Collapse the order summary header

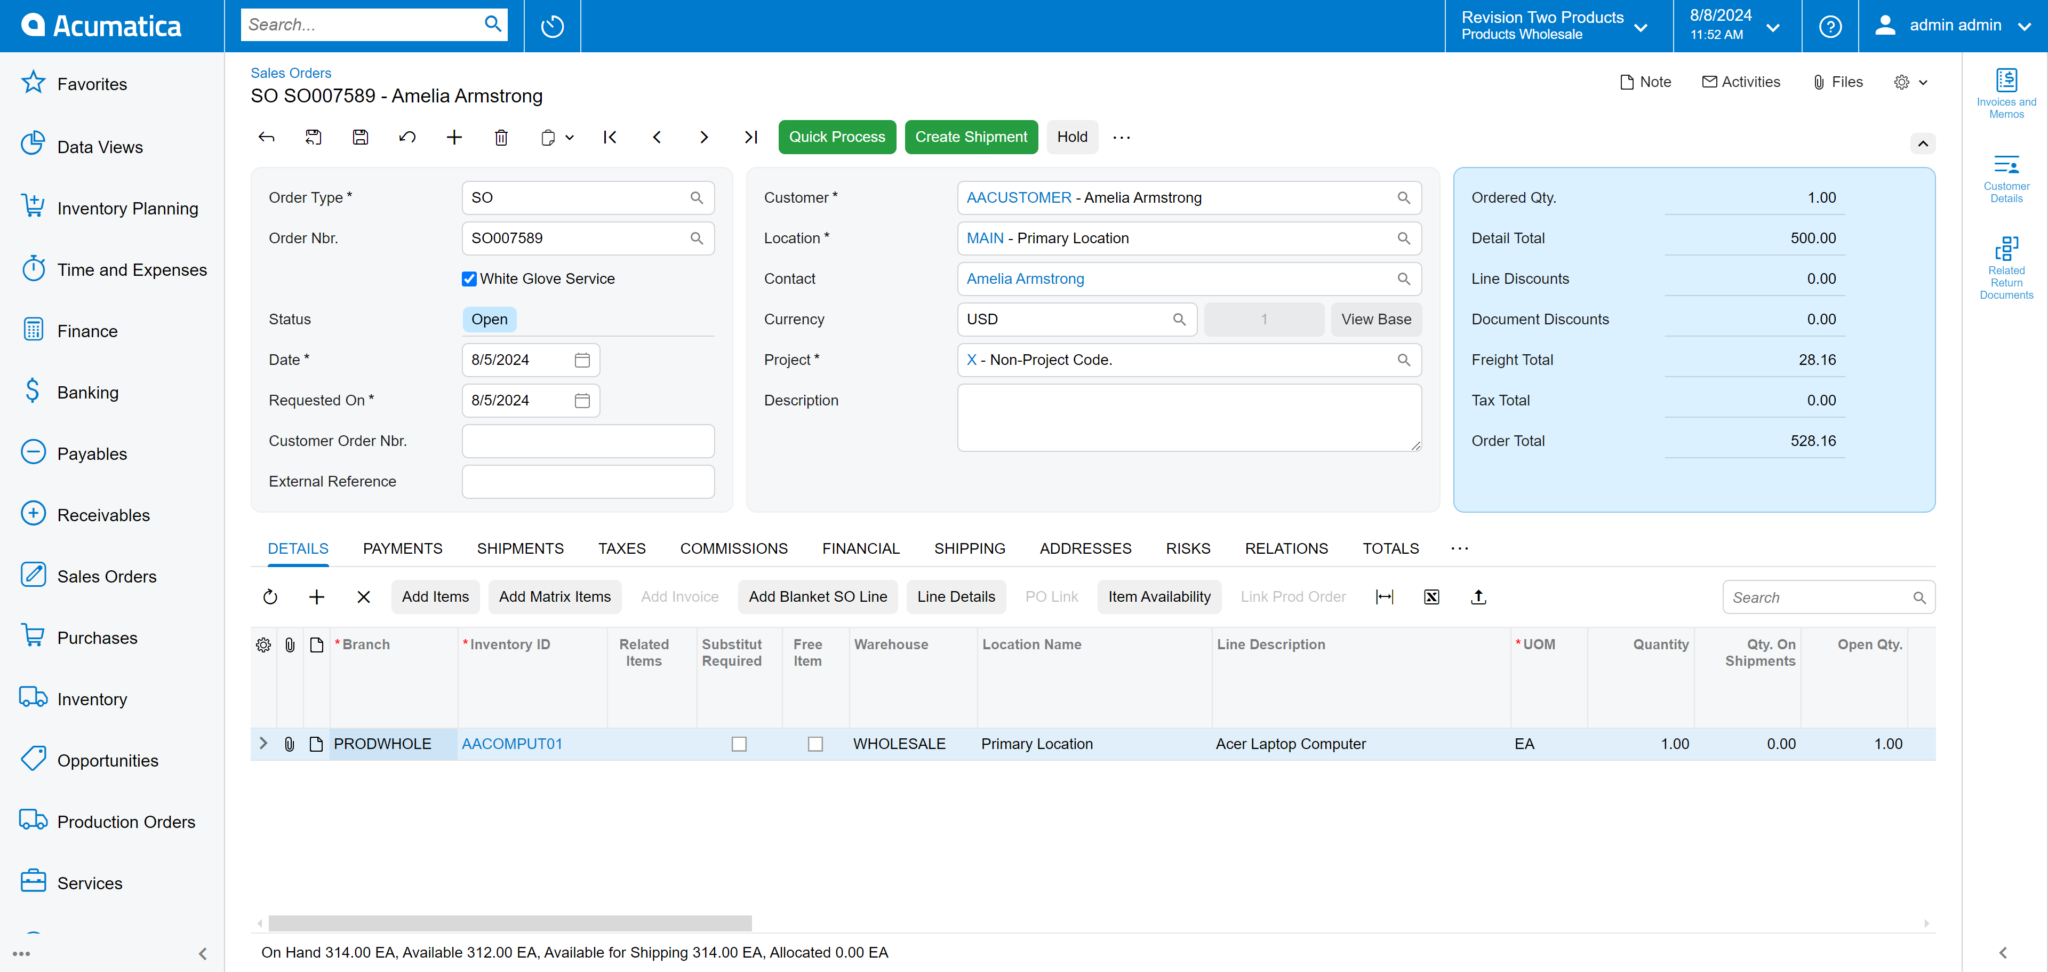(1922, 143)
